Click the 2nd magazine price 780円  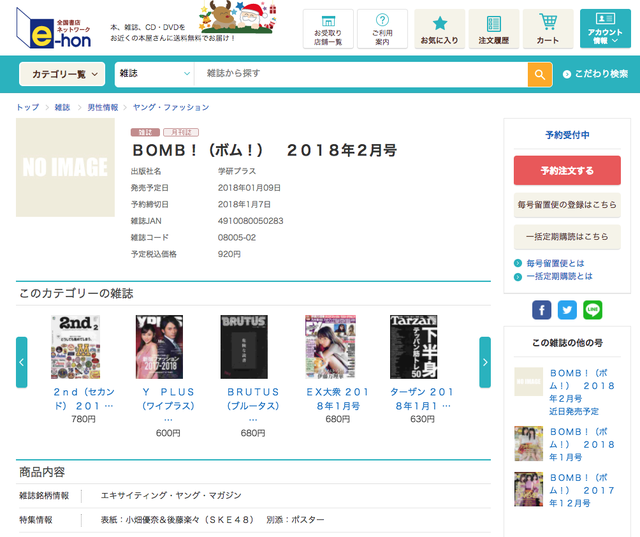pyautogui.click(x=83, y=419)
